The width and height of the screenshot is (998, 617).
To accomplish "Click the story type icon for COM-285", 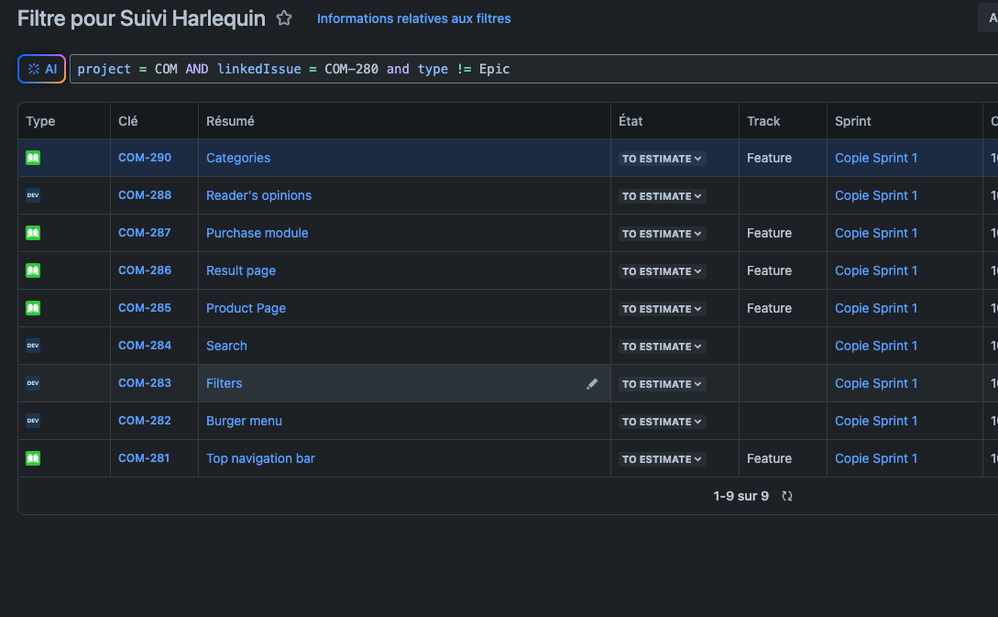I will tap(33, 308).
